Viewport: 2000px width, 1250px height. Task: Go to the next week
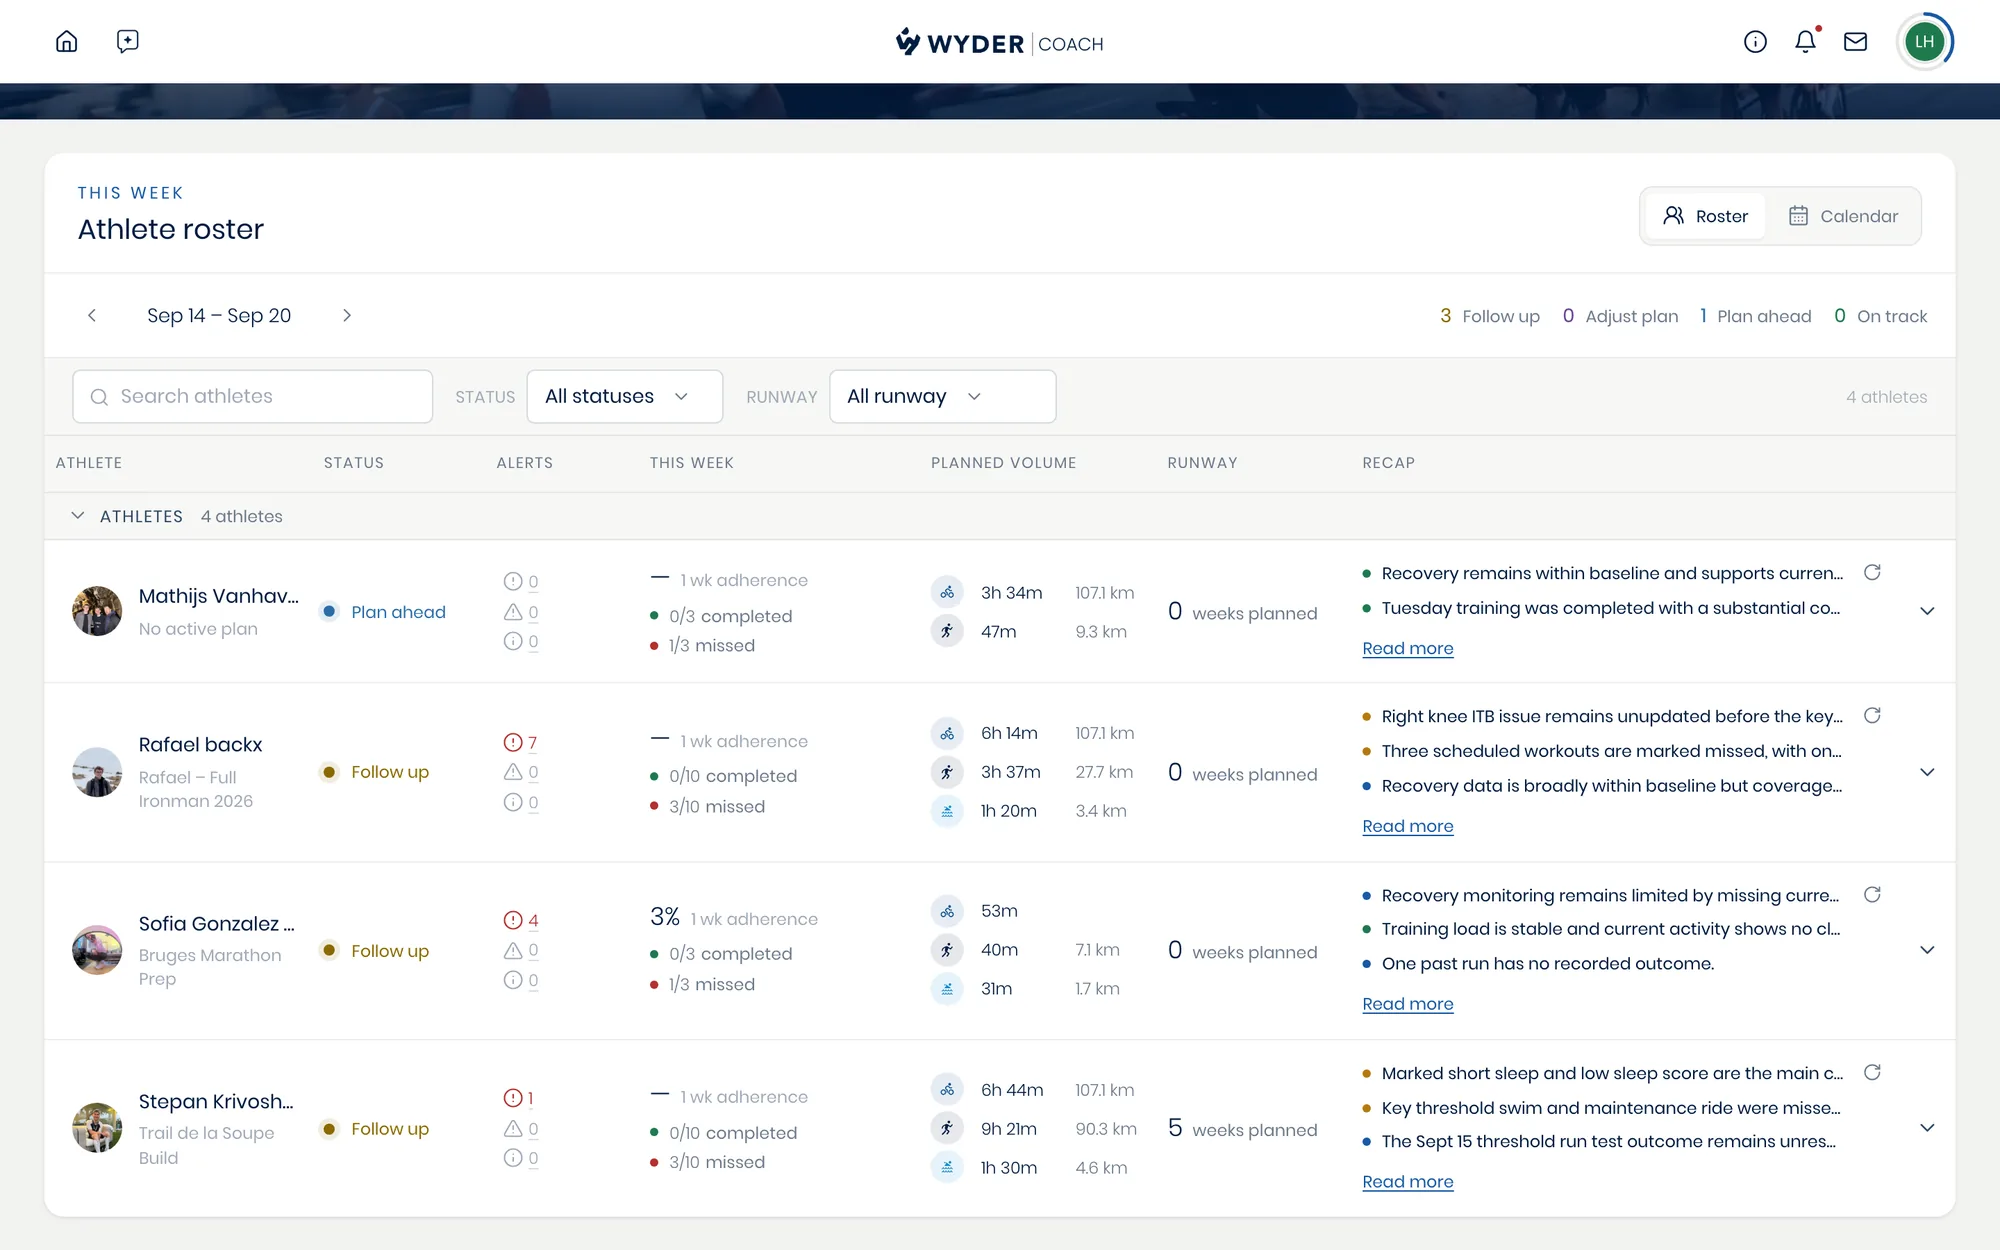pyautogui.click(x=347, y=315)
